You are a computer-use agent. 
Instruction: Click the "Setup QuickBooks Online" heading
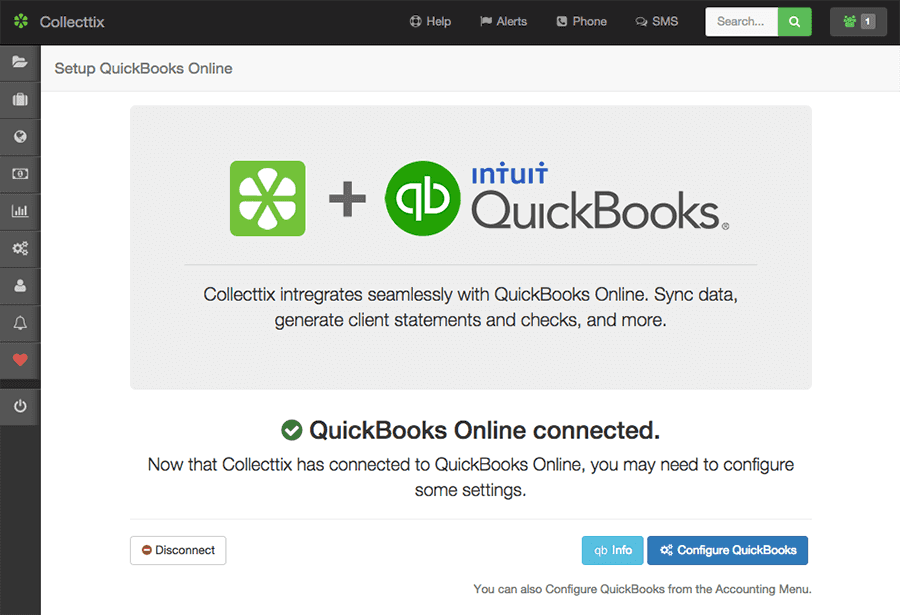pyautogui.click(x=143, y=68)
